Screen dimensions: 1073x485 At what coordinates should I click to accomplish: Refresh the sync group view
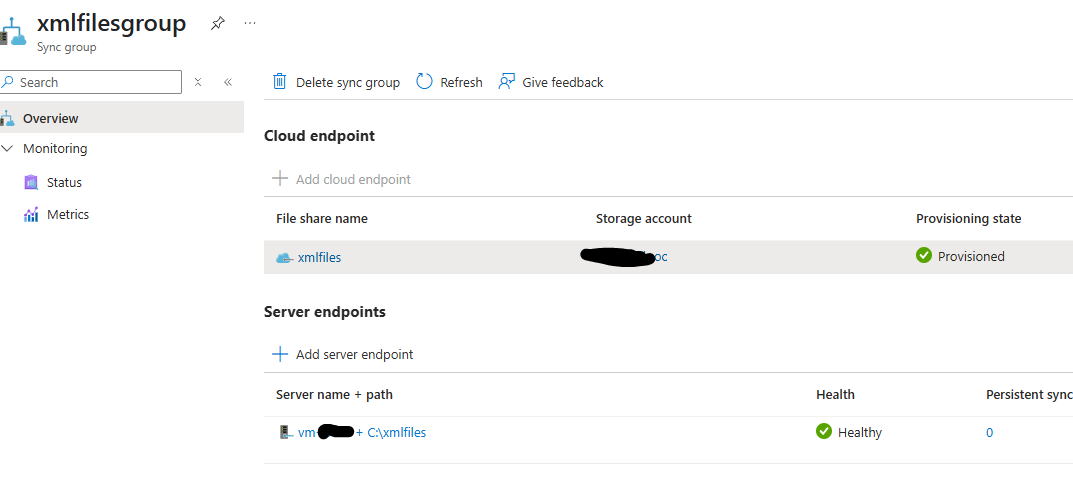(449, 82)
